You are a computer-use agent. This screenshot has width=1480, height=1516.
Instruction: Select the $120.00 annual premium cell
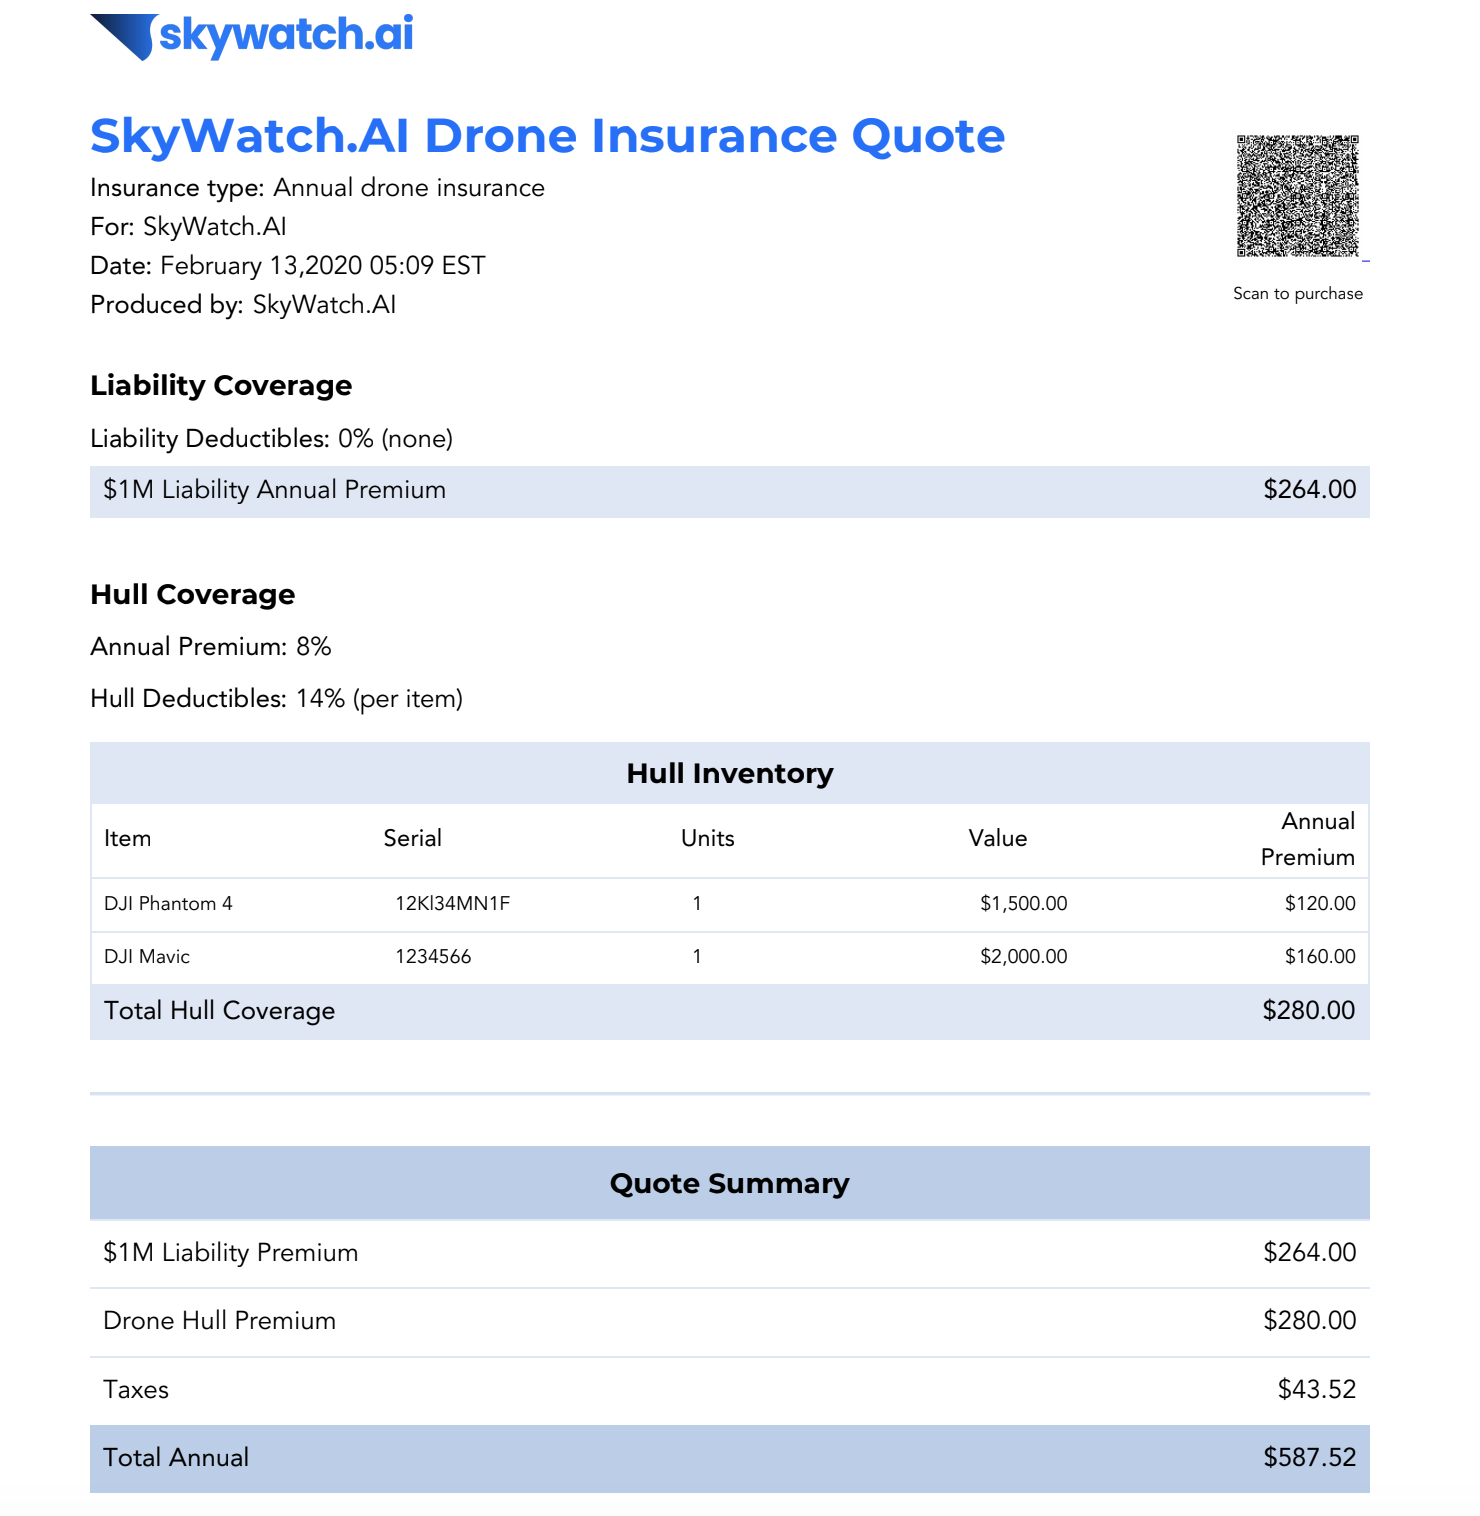pyautogui.click(x=1320, y=904)
